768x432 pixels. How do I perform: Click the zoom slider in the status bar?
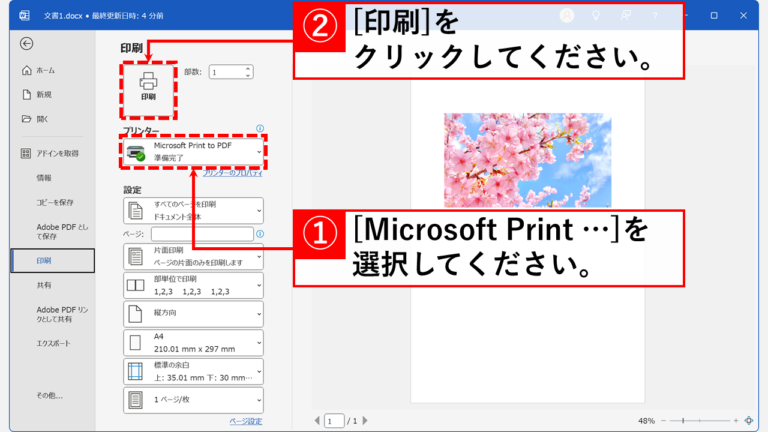coord(699,421)
